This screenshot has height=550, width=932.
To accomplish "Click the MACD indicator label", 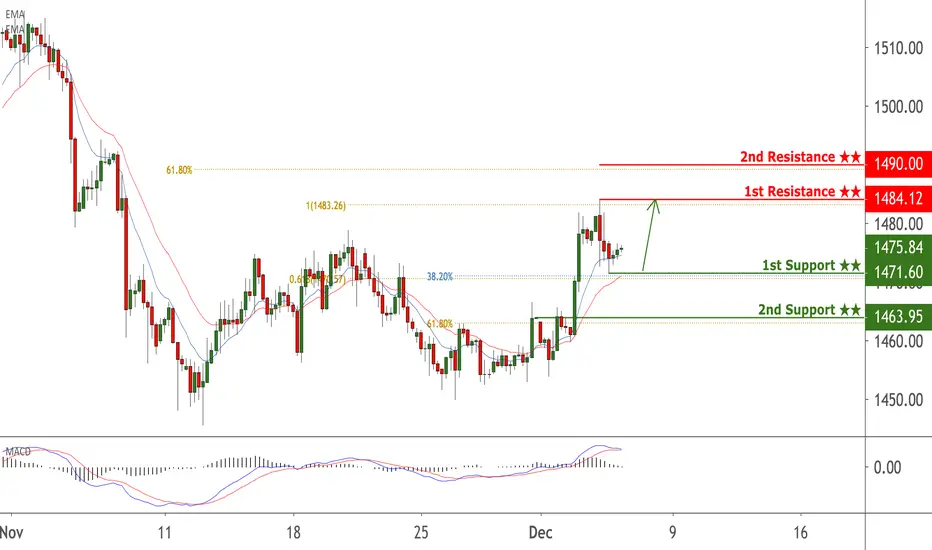I will click(x=17, y=452).
